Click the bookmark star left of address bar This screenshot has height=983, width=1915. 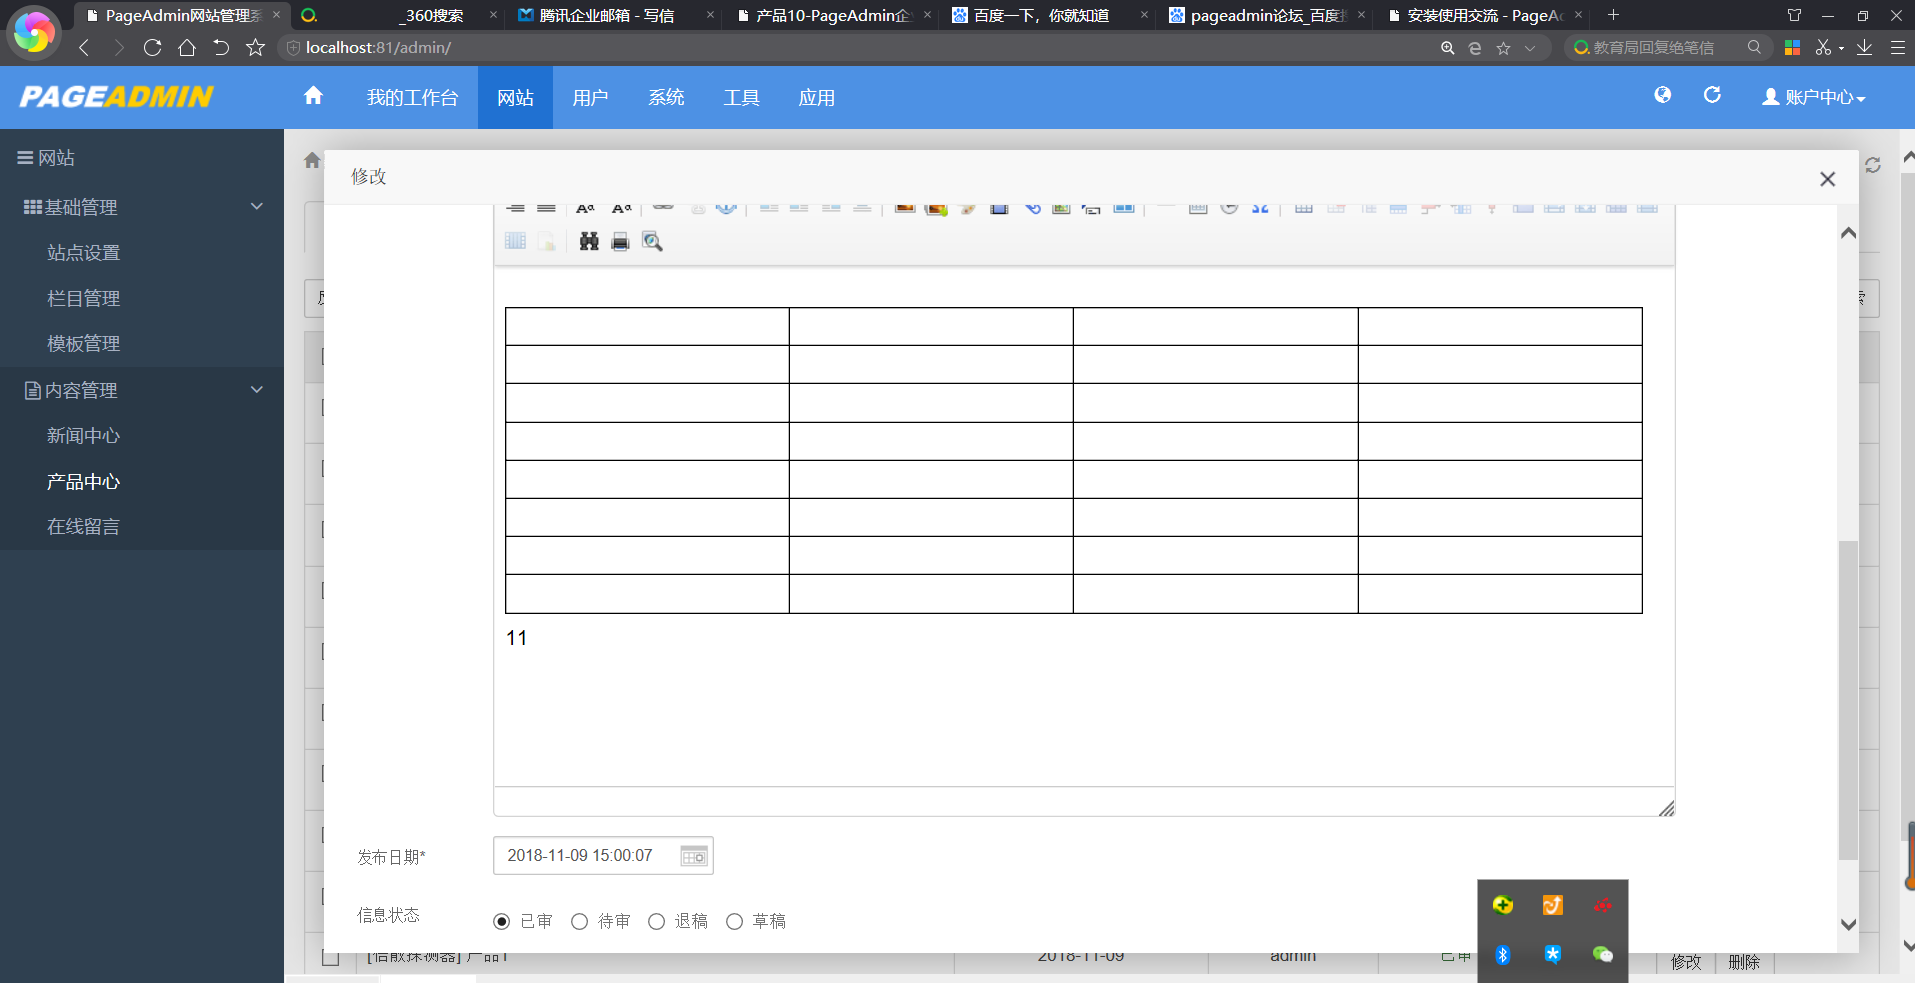coord(255,47)
